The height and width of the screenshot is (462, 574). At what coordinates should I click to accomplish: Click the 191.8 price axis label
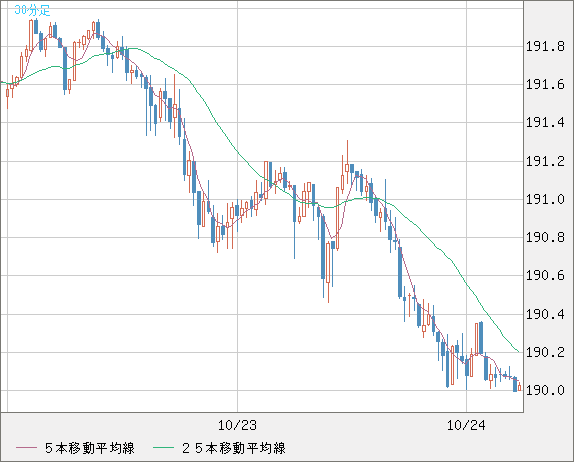[545, 46]
